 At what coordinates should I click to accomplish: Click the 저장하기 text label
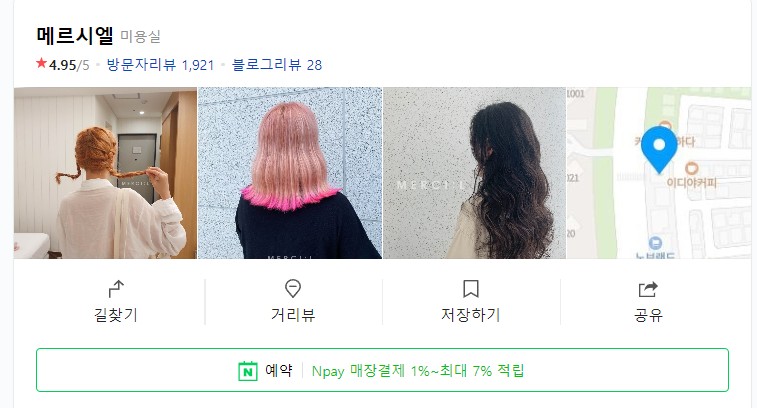click(471, 315)
